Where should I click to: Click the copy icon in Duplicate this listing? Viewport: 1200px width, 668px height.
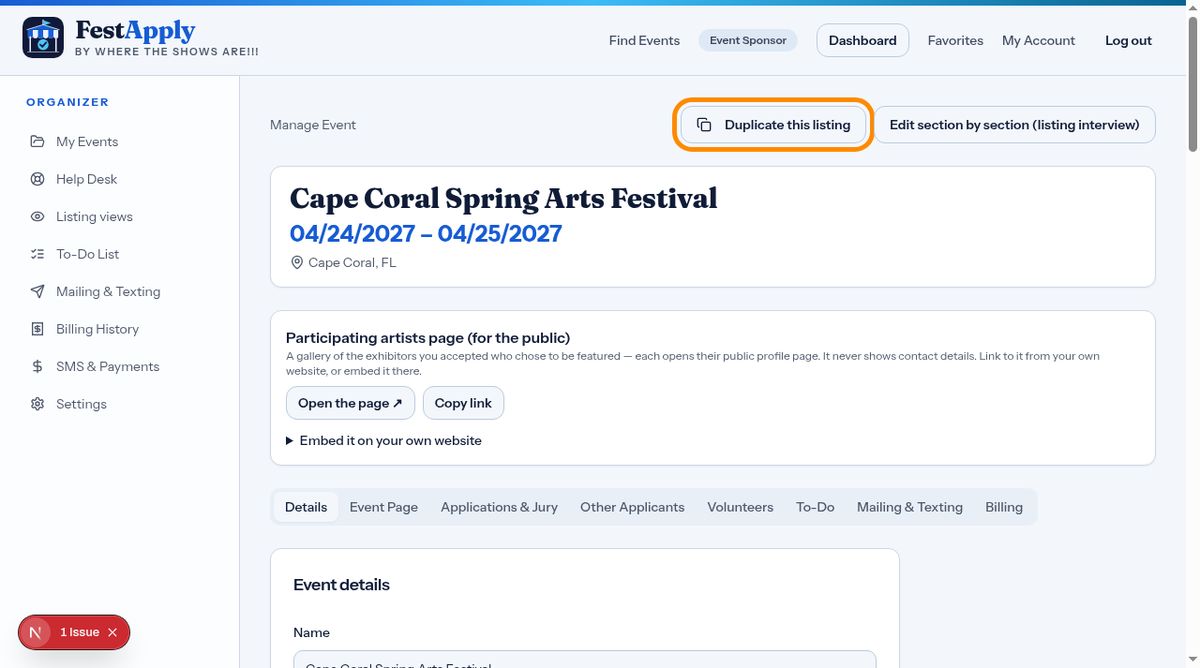[x=704, y=125]
